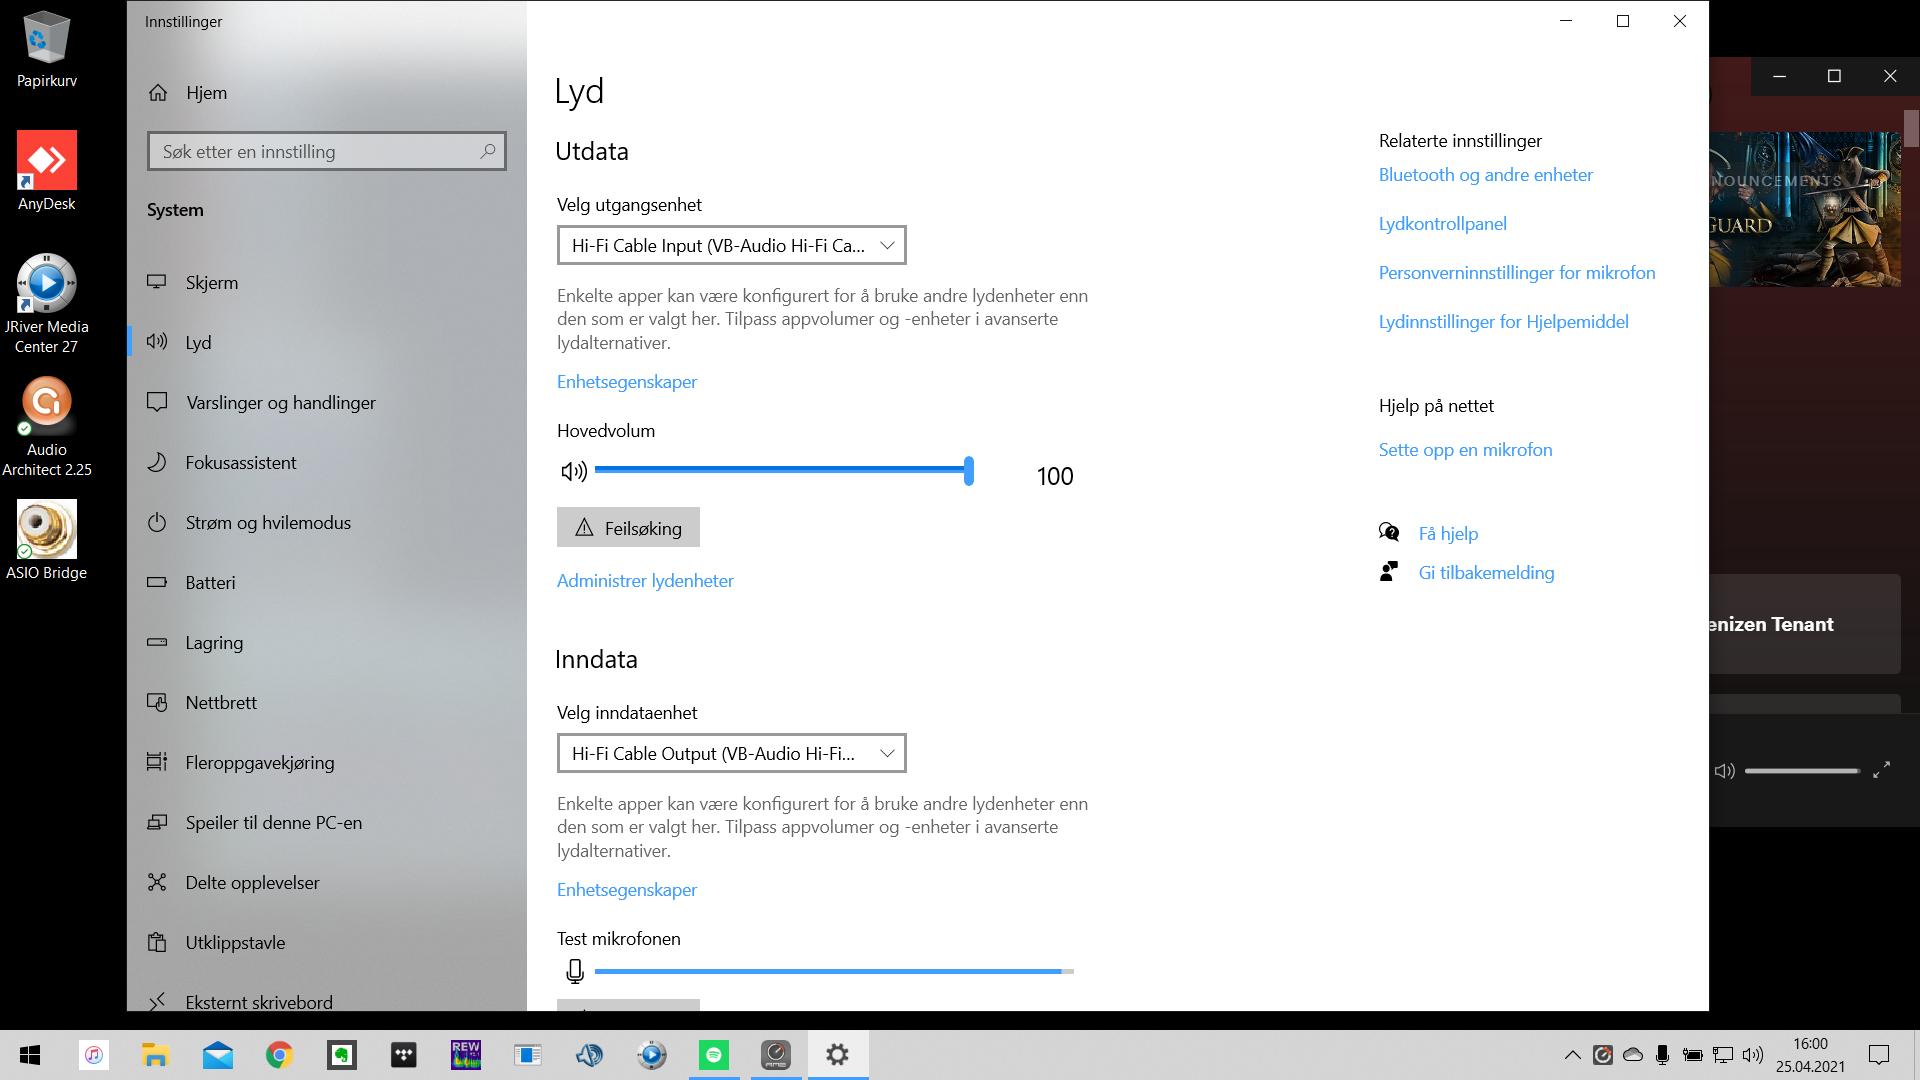Open the Skjerm settings page
This screenshot has width=1920, height=1080.
point(212,283)
